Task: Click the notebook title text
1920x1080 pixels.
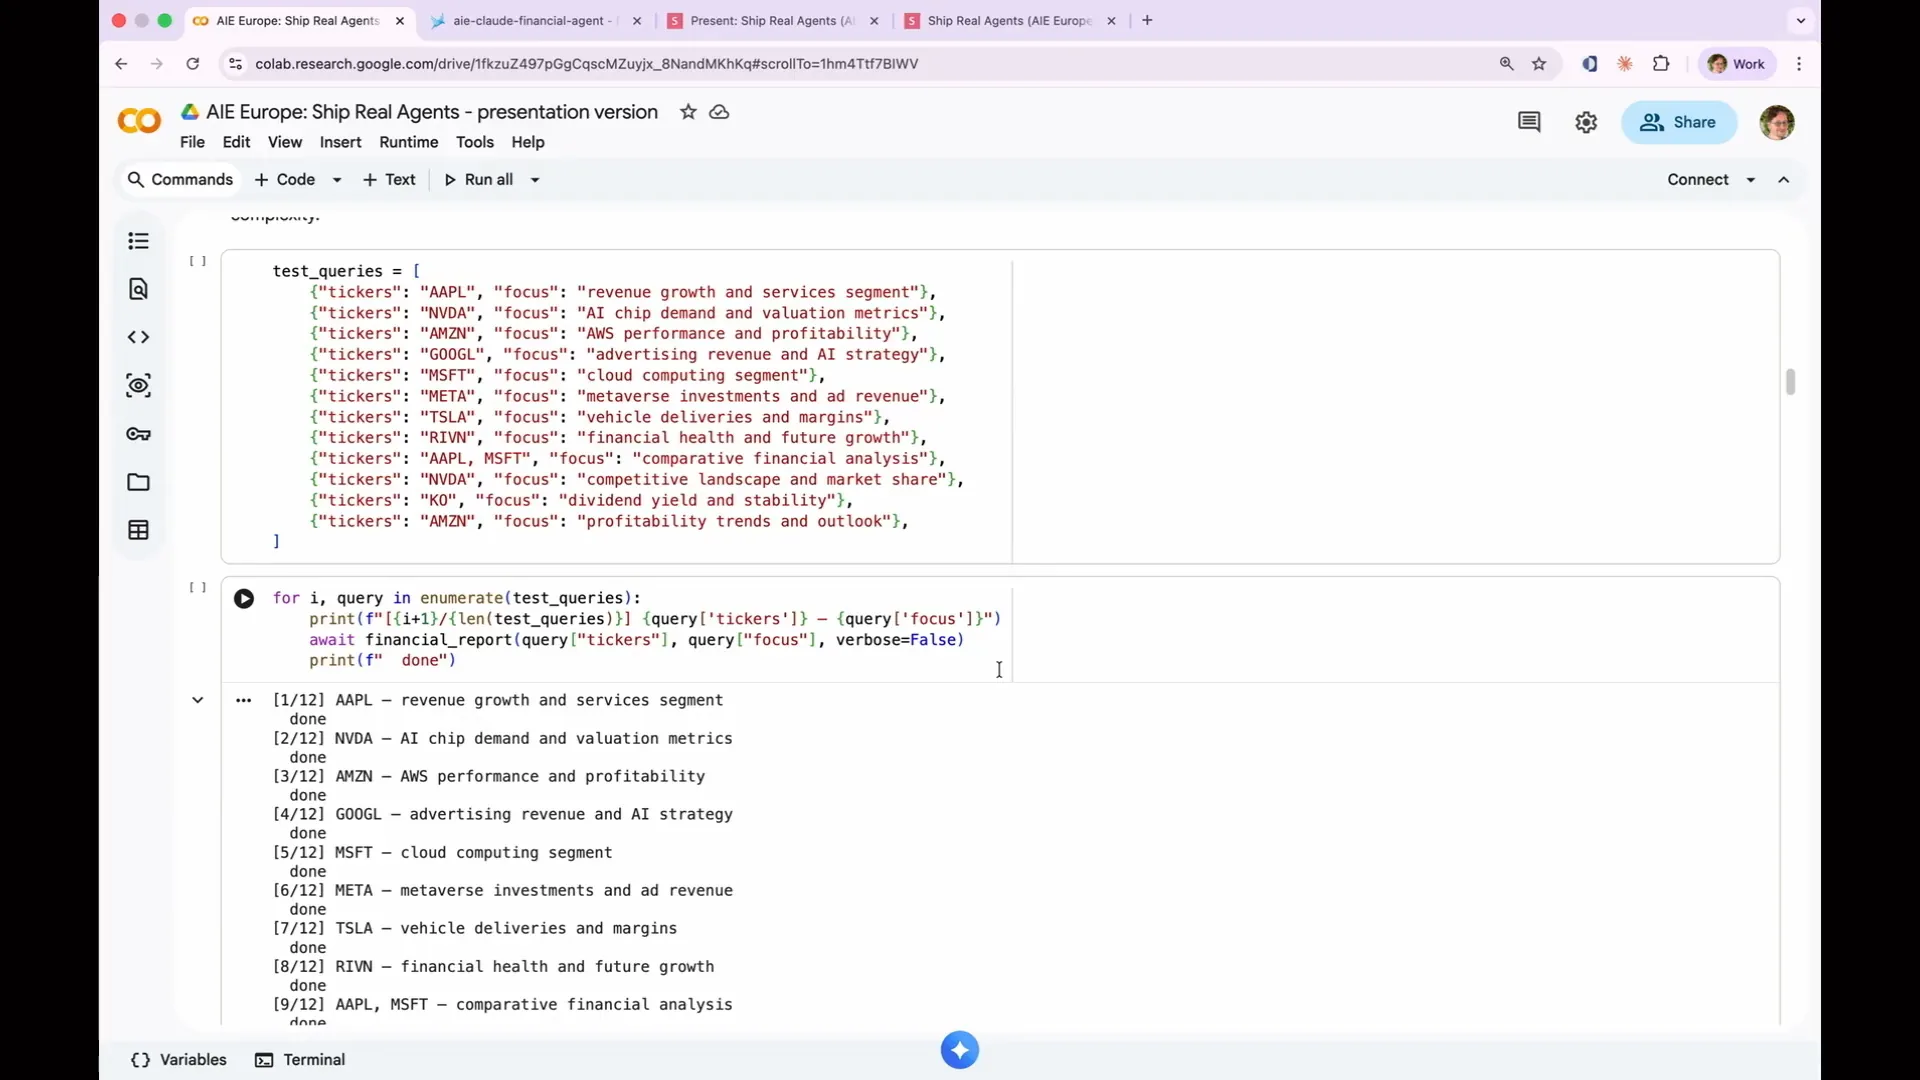Action: coord(432,112)
